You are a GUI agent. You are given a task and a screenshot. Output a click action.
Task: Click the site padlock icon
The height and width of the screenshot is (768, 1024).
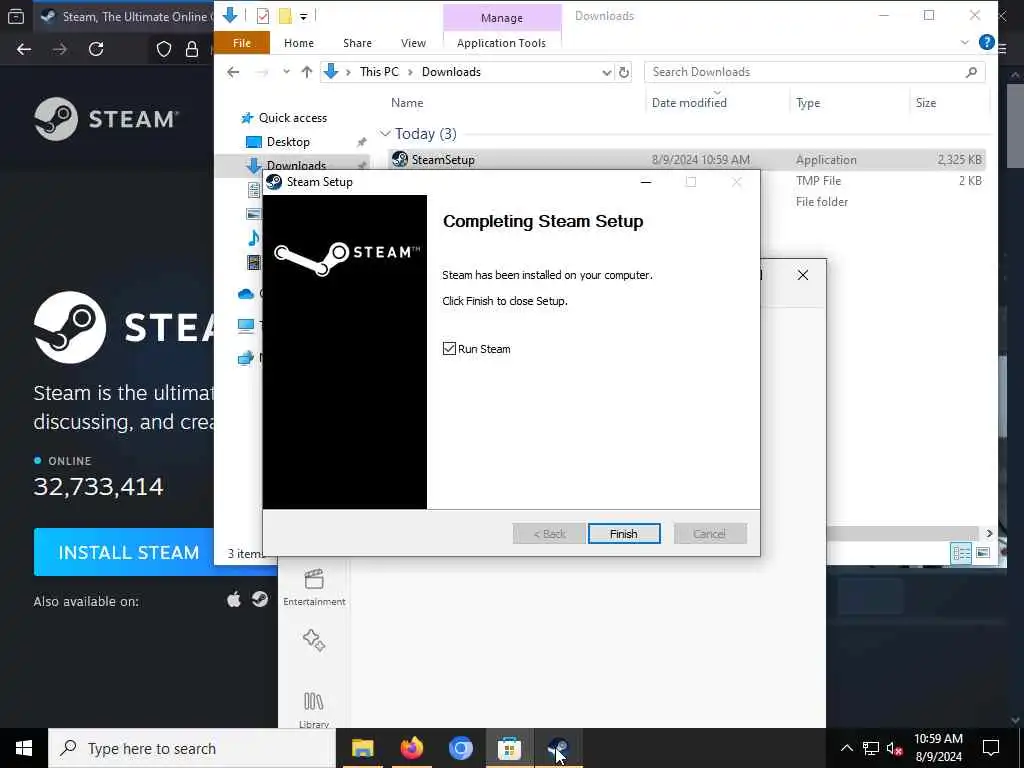(x=192, y=49)
